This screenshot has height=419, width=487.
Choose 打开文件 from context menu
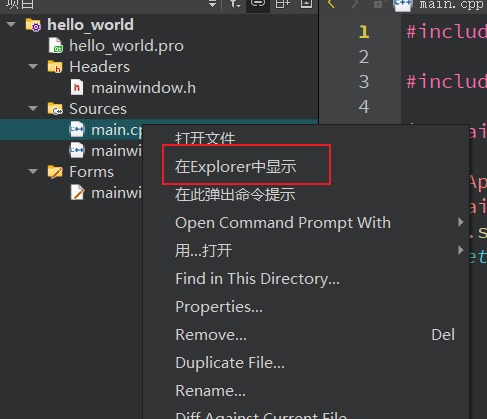coord(205,138)
